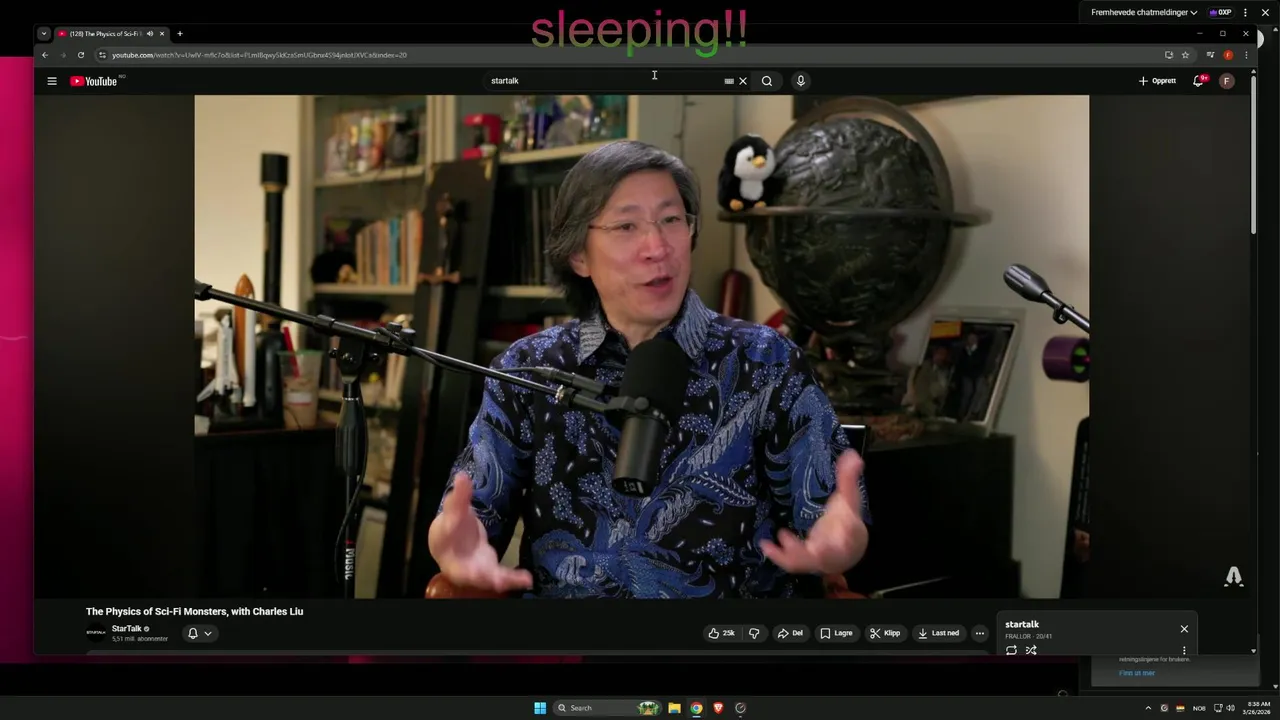Dislike the Charles Liu video
Image resolution: width=1280 pixels, height=720 pixels.
click(754, 633)
